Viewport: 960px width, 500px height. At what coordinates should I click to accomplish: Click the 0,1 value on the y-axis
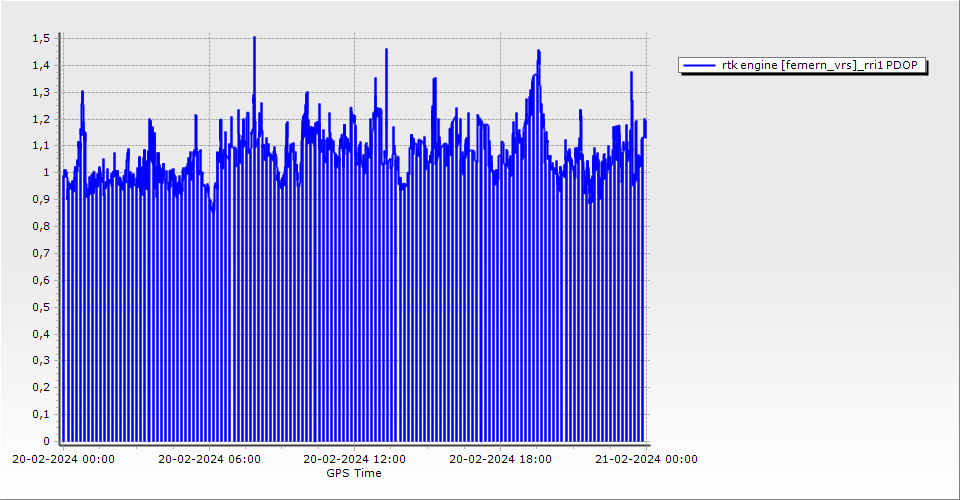click(x=40, y=414)
